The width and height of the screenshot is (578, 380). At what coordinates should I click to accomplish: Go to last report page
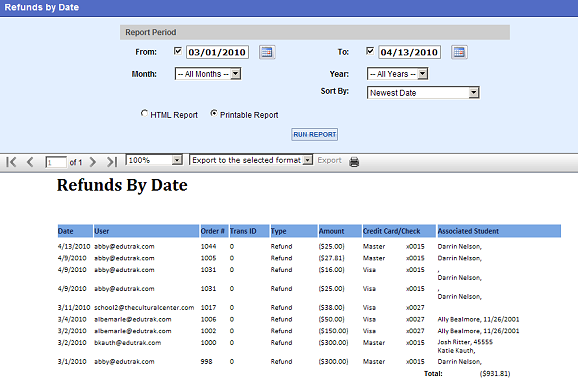pyautogui.click(x=112, y=162)
